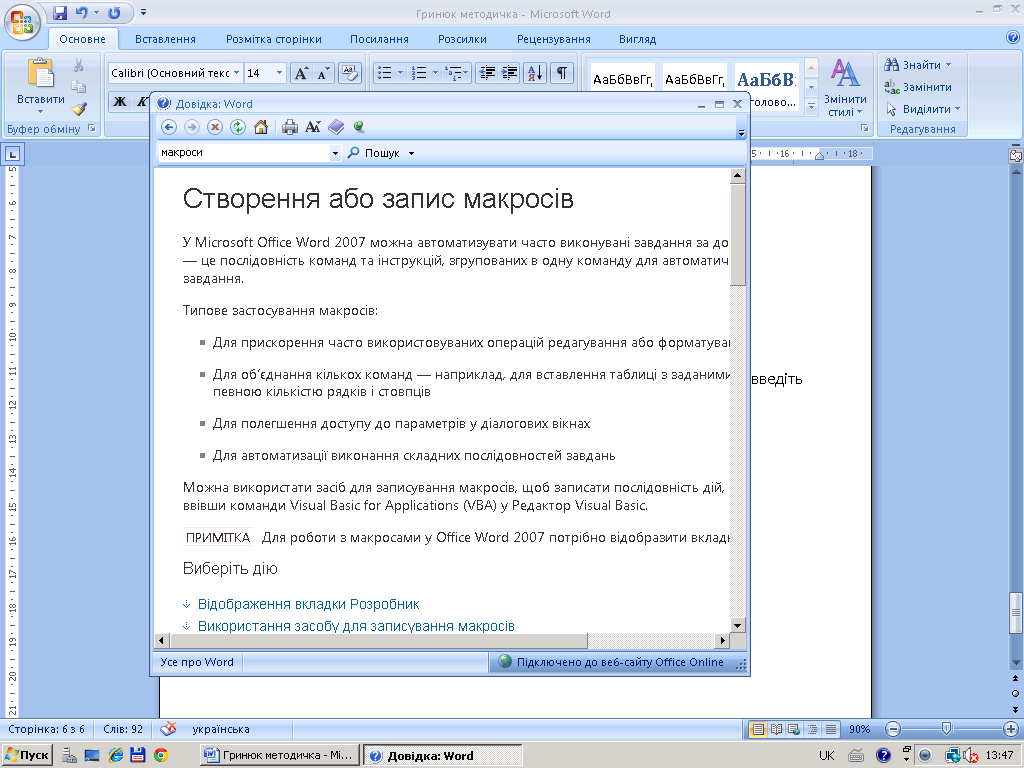Switch to Outline view

pyautogui.click(x=812, y=729)
